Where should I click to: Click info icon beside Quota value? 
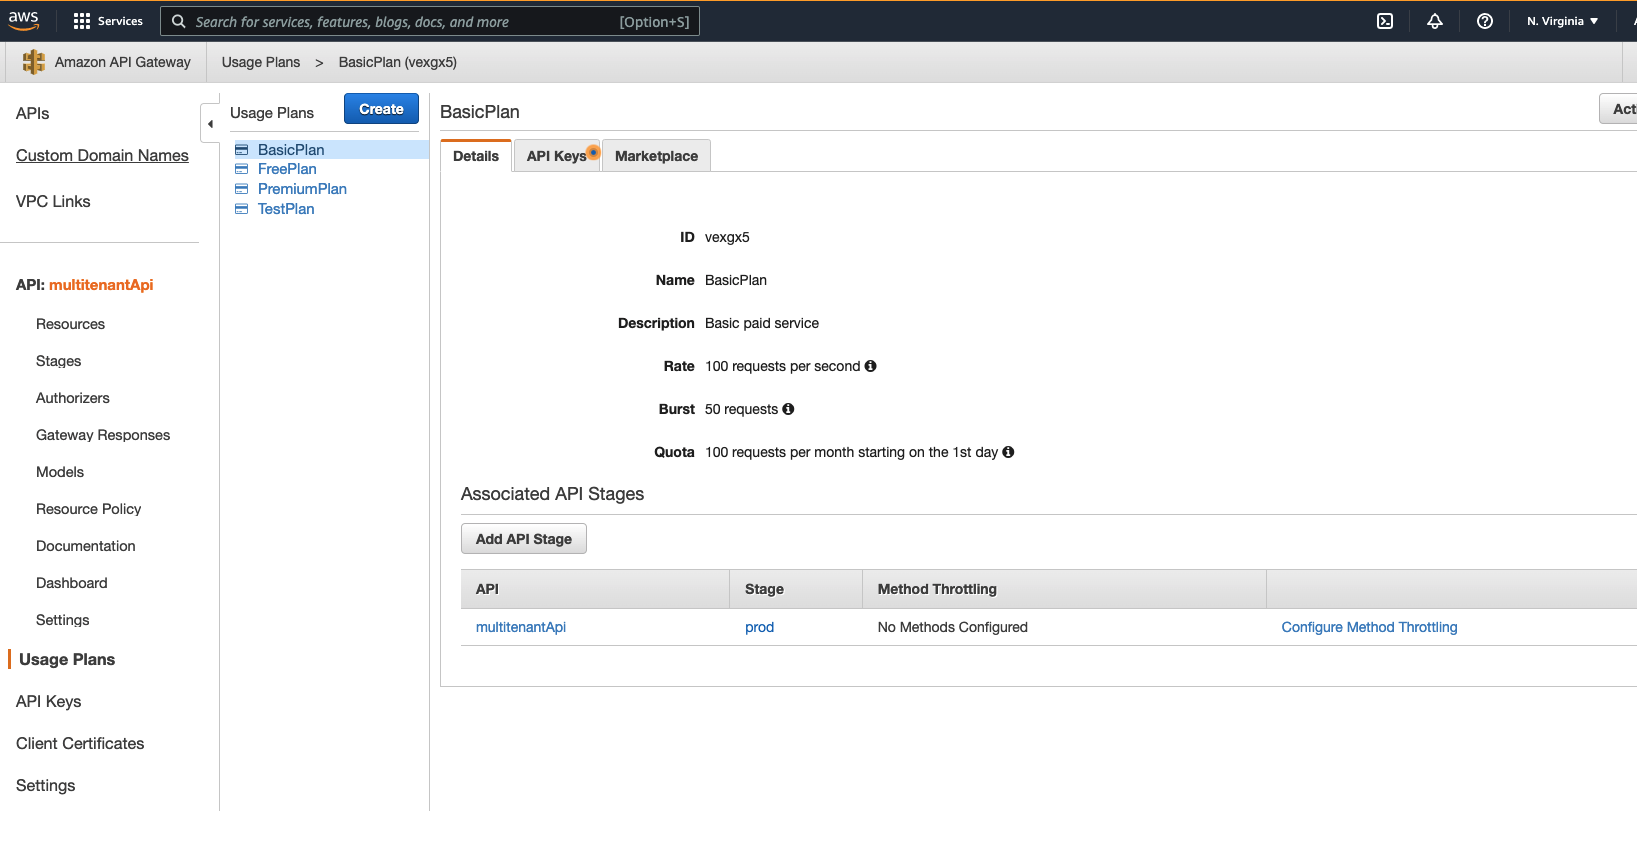[1008, 452]
